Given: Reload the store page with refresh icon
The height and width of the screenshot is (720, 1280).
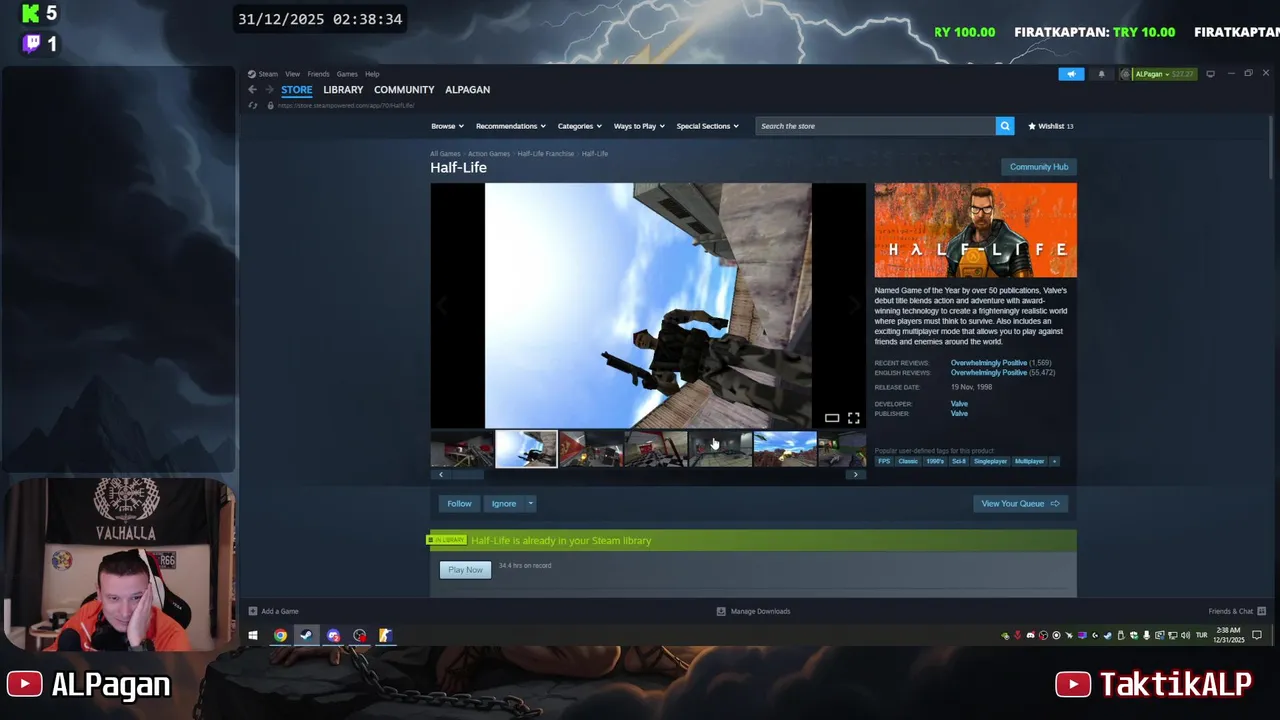Looking at the screenshot, I should click(x=252, y=105).
